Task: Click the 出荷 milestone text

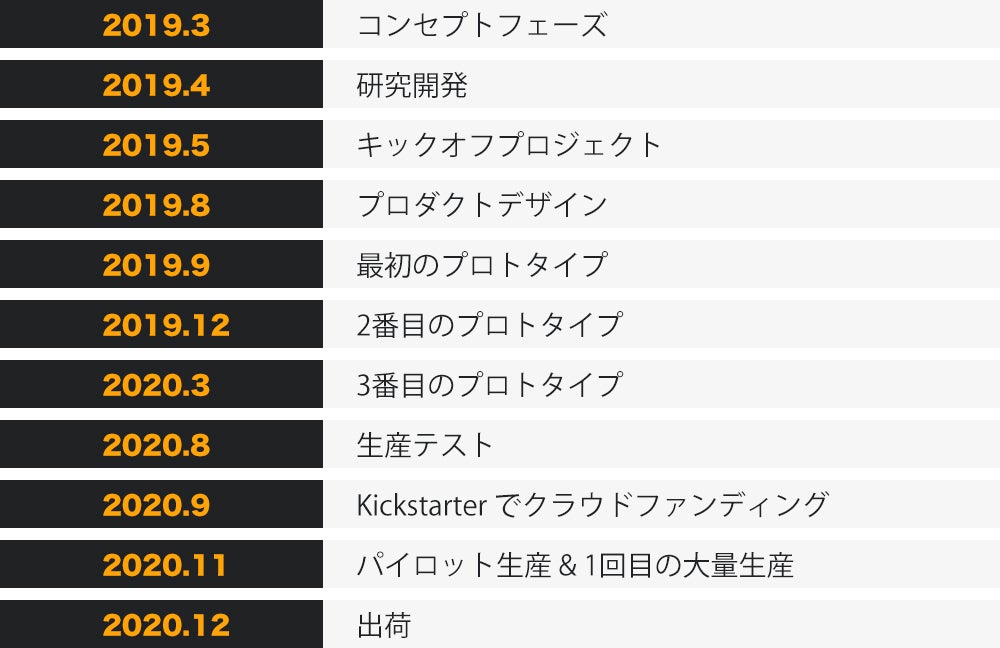Action: [384, 626]
